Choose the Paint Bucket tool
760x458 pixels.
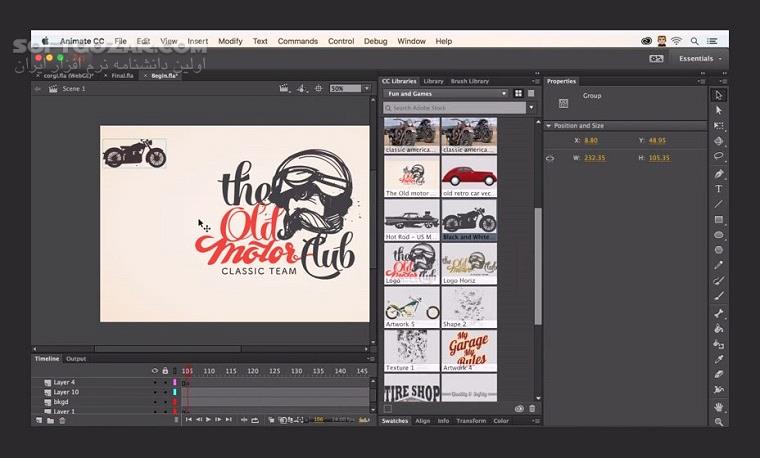tap(719, 329)
